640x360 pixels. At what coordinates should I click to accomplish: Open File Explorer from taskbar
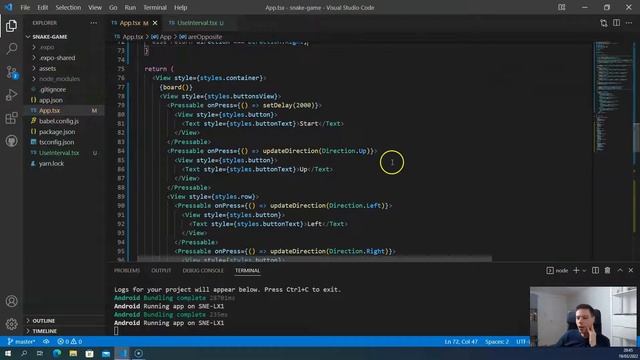coord(73,353)
